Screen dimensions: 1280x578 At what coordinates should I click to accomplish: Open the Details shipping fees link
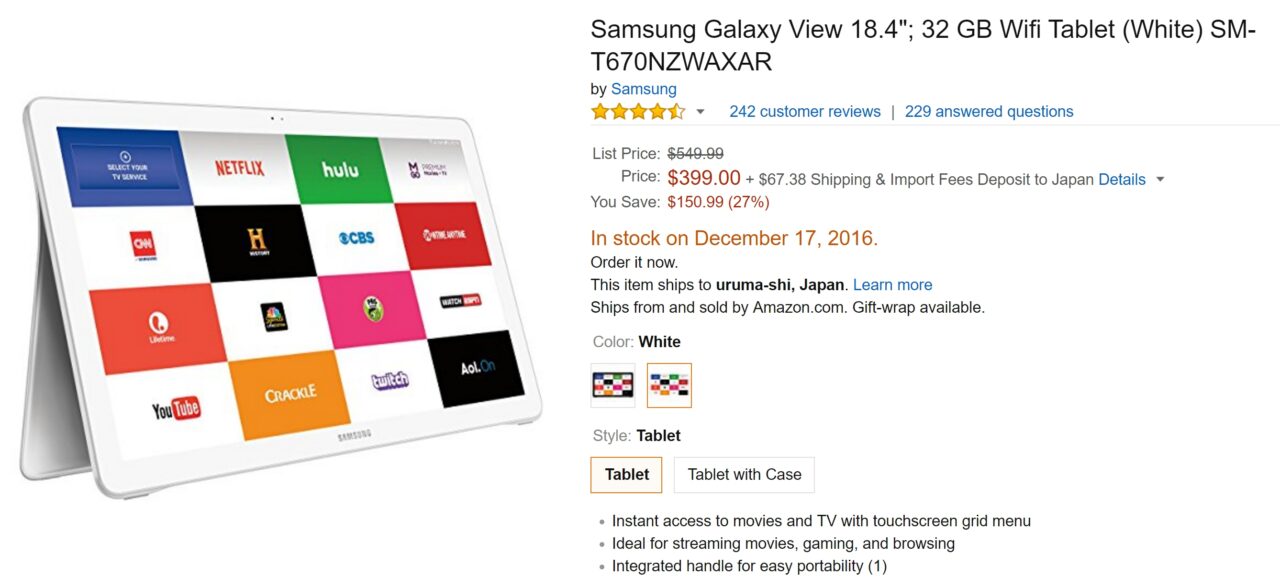click(x=1122, y=180)
